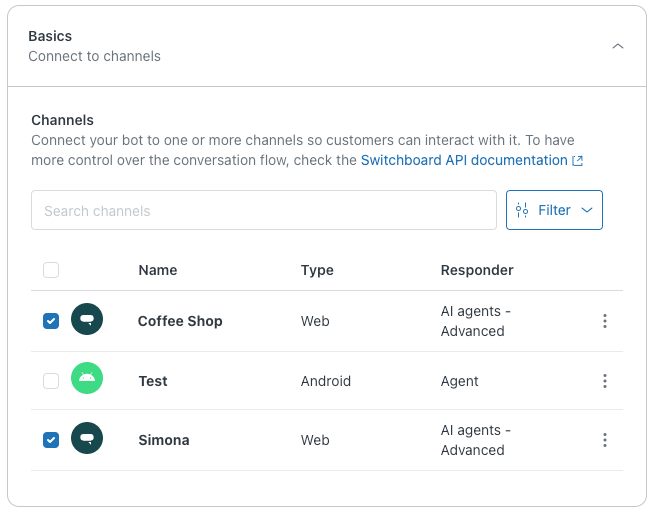Image resolution: width=652 pixels, height=513 pixels.
Task: Open the Filter dropdown arrow
Action: coord(587,210)
